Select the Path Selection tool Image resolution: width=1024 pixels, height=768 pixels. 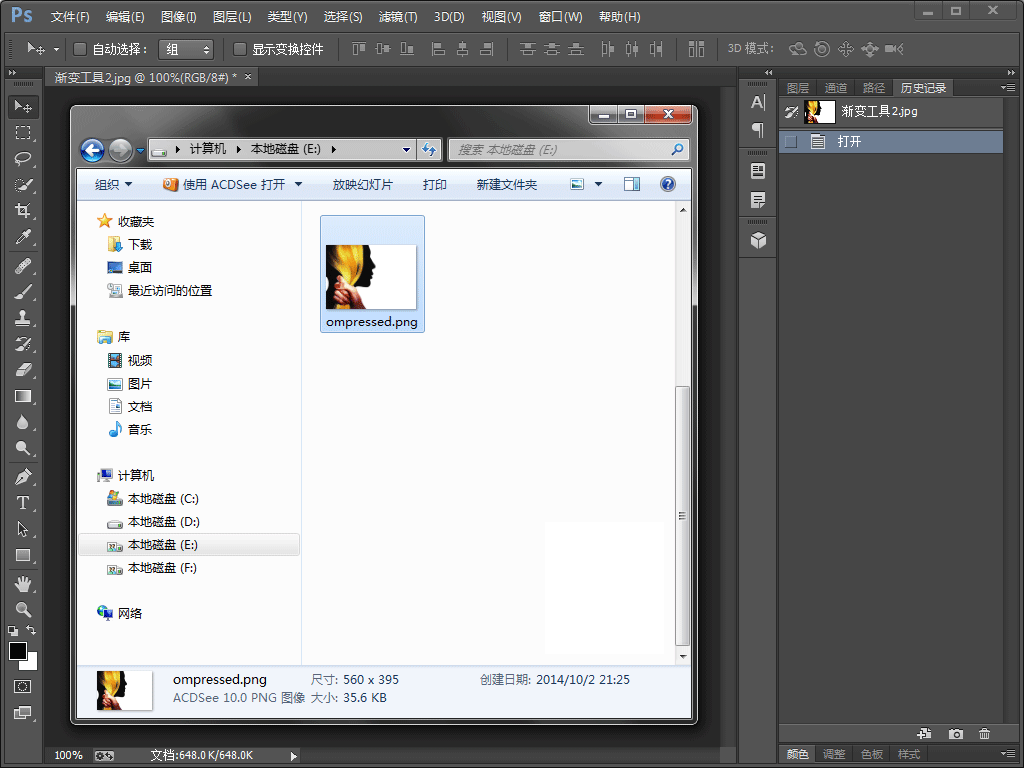[x=23, y=529]
